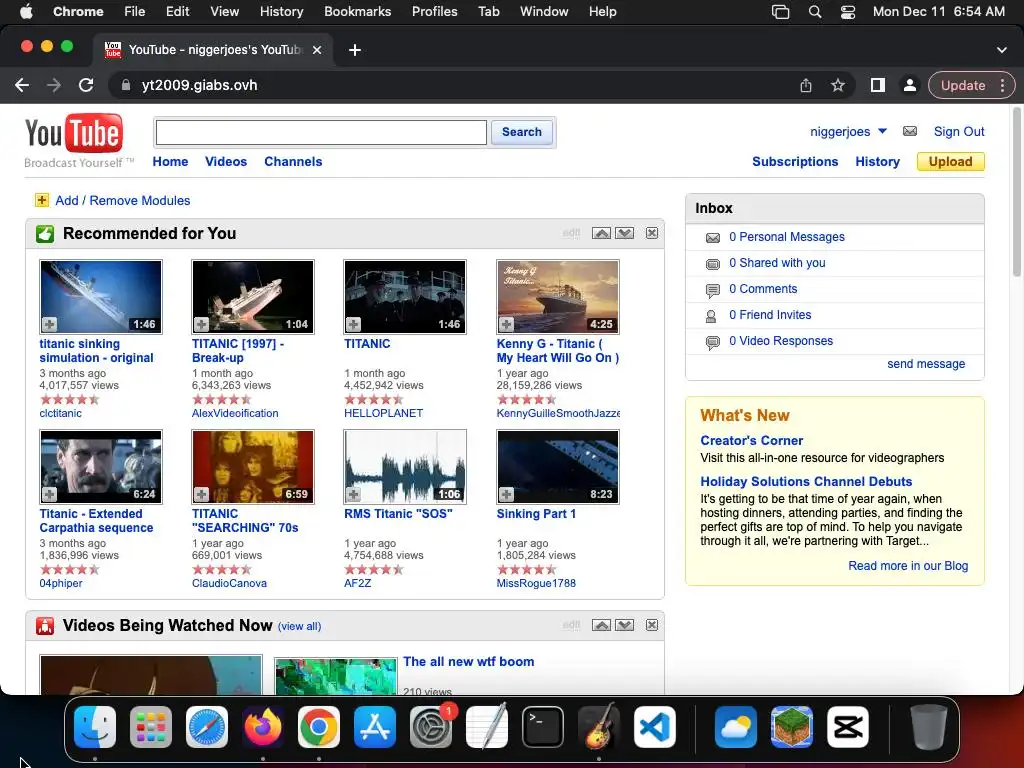The height and width of the screenshot is (768, 1024).
Task: Click the Add / Remove Modules link
Action: pyautogui.click(x=123, y=200)
